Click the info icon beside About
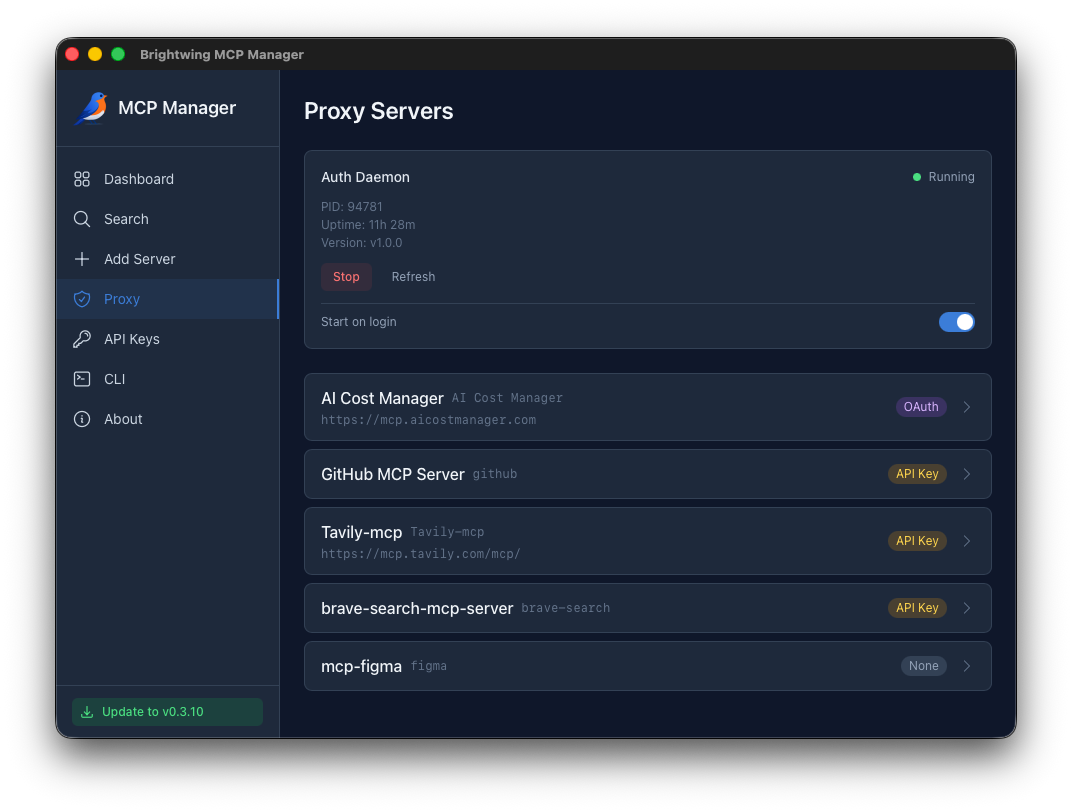Image resolution: width=1072 pixels, height=812 pixels. 82,419
